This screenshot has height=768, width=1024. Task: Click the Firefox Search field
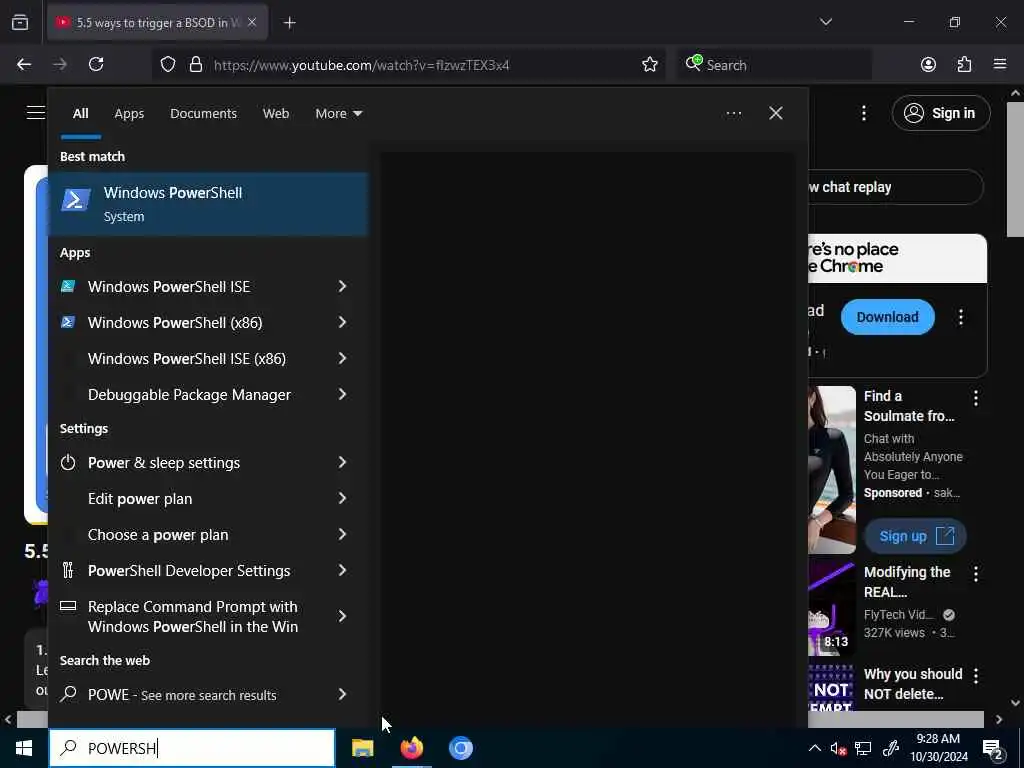774,64
